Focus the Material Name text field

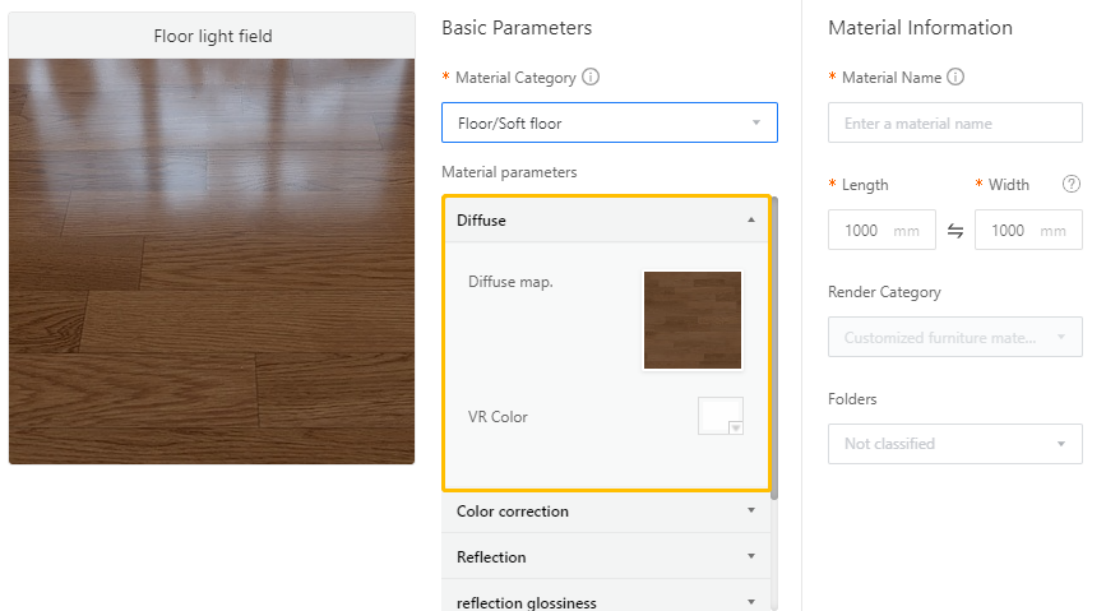click(954, 123)
